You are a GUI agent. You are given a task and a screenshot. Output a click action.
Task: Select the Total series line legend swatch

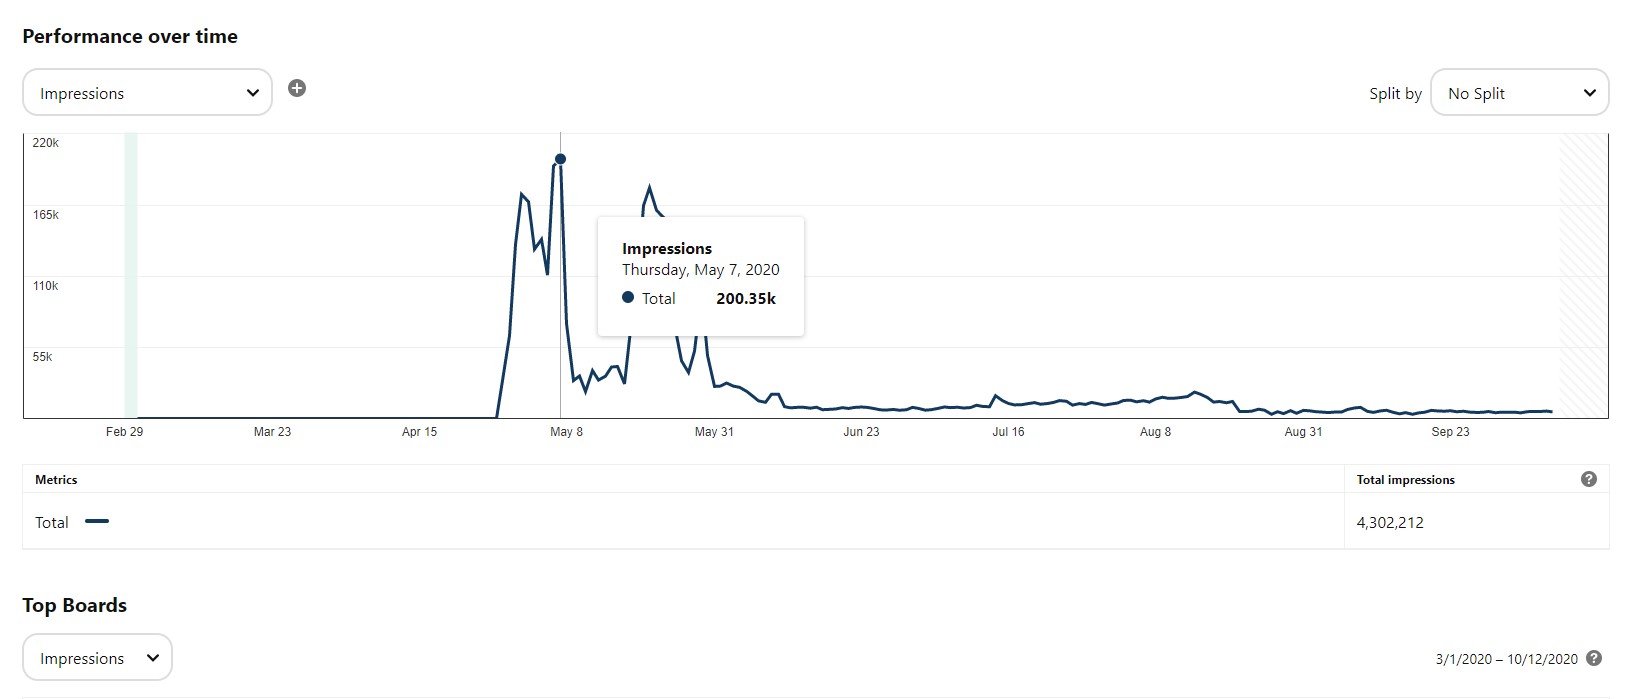pyautogui.click(x=97, y=521)
